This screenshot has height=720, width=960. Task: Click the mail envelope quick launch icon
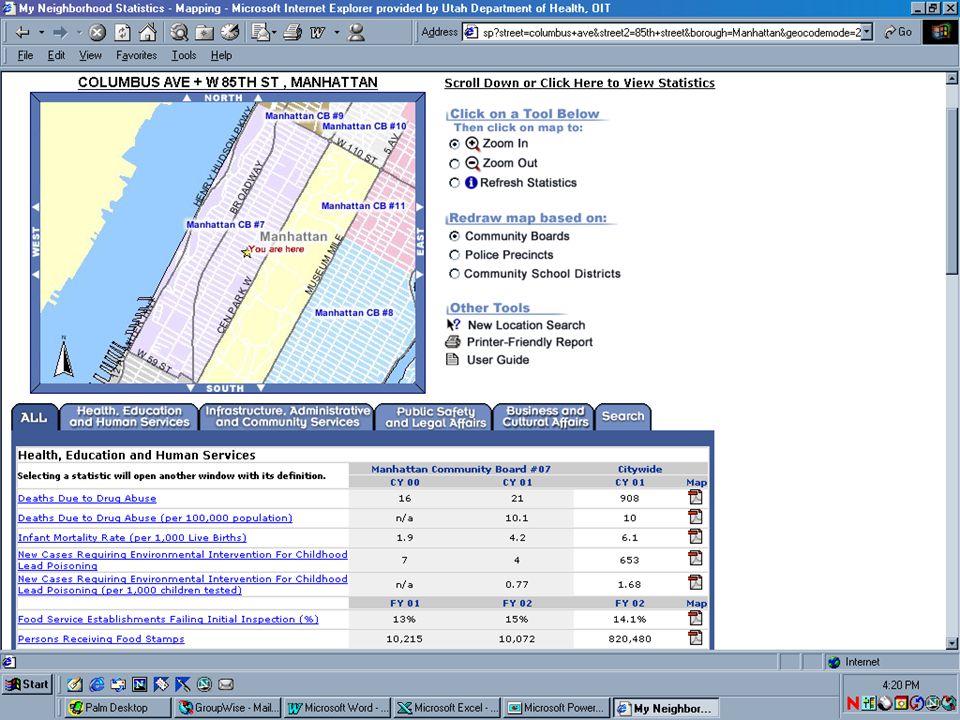coord(226,684)
